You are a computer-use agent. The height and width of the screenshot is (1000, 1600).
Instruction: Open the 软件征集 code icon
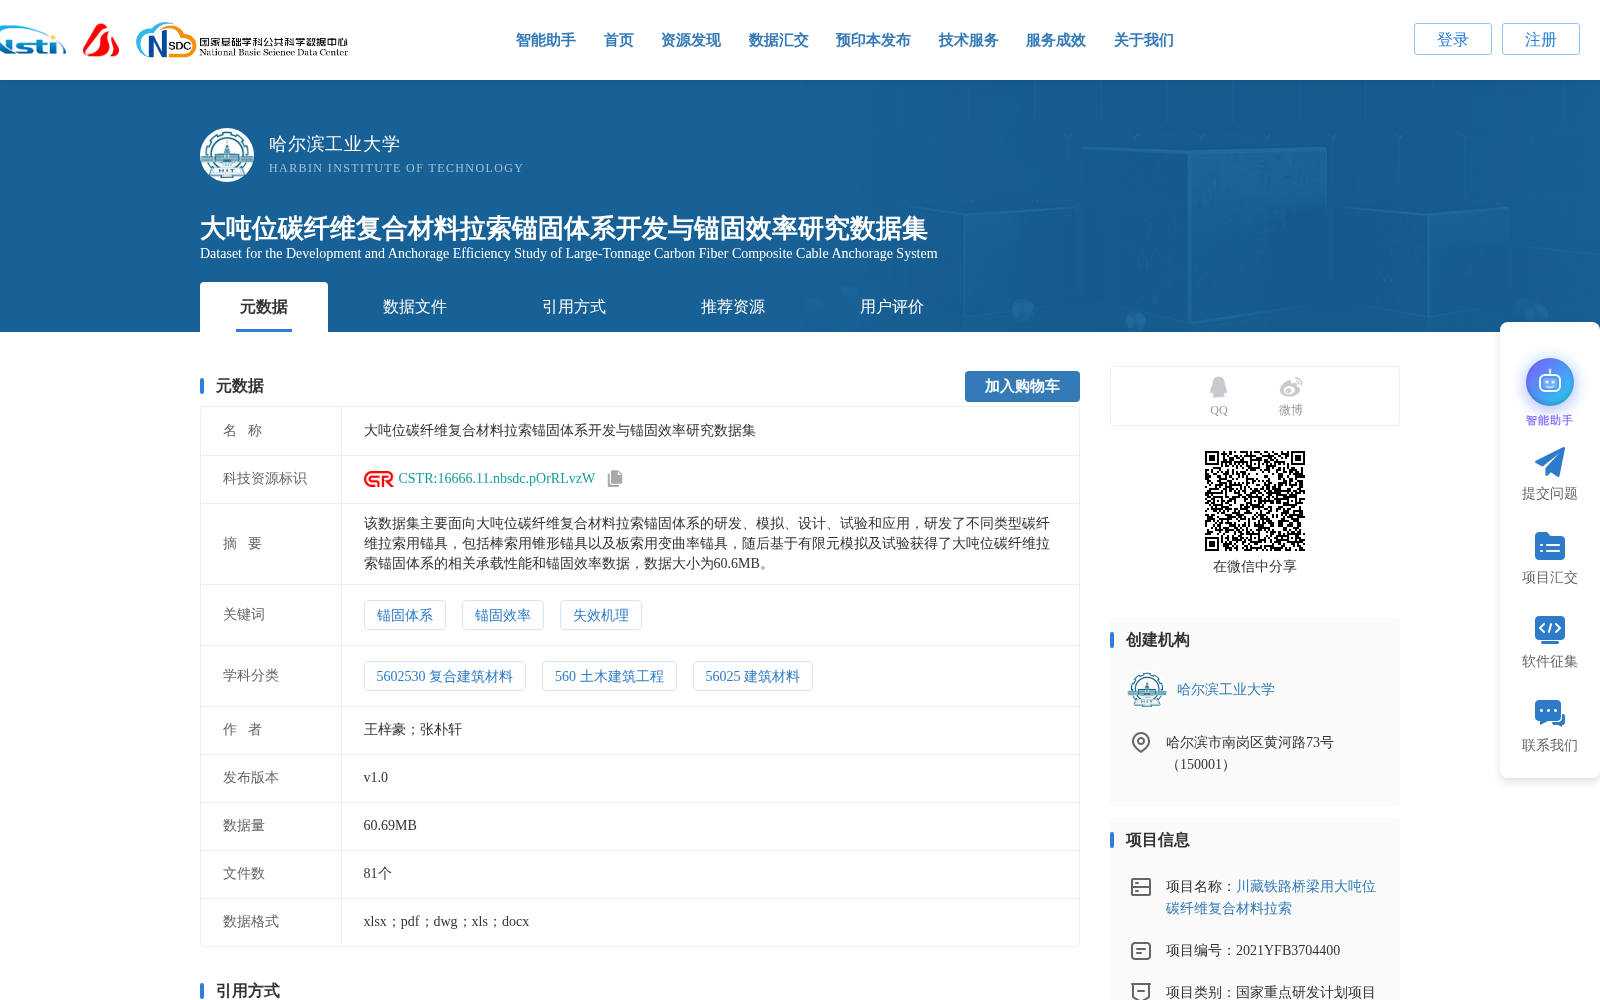click(x=1549, y=629)
